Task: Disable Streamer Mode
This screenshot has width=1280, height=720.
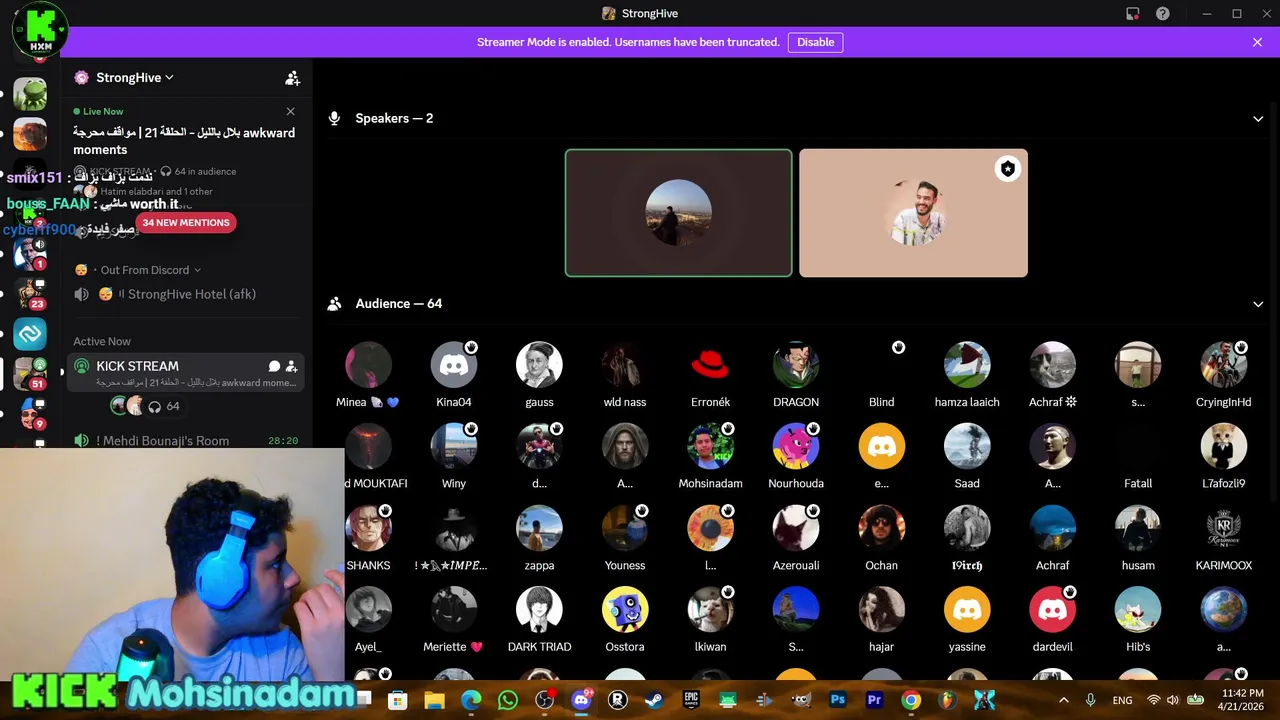Action: pos(815,42)
